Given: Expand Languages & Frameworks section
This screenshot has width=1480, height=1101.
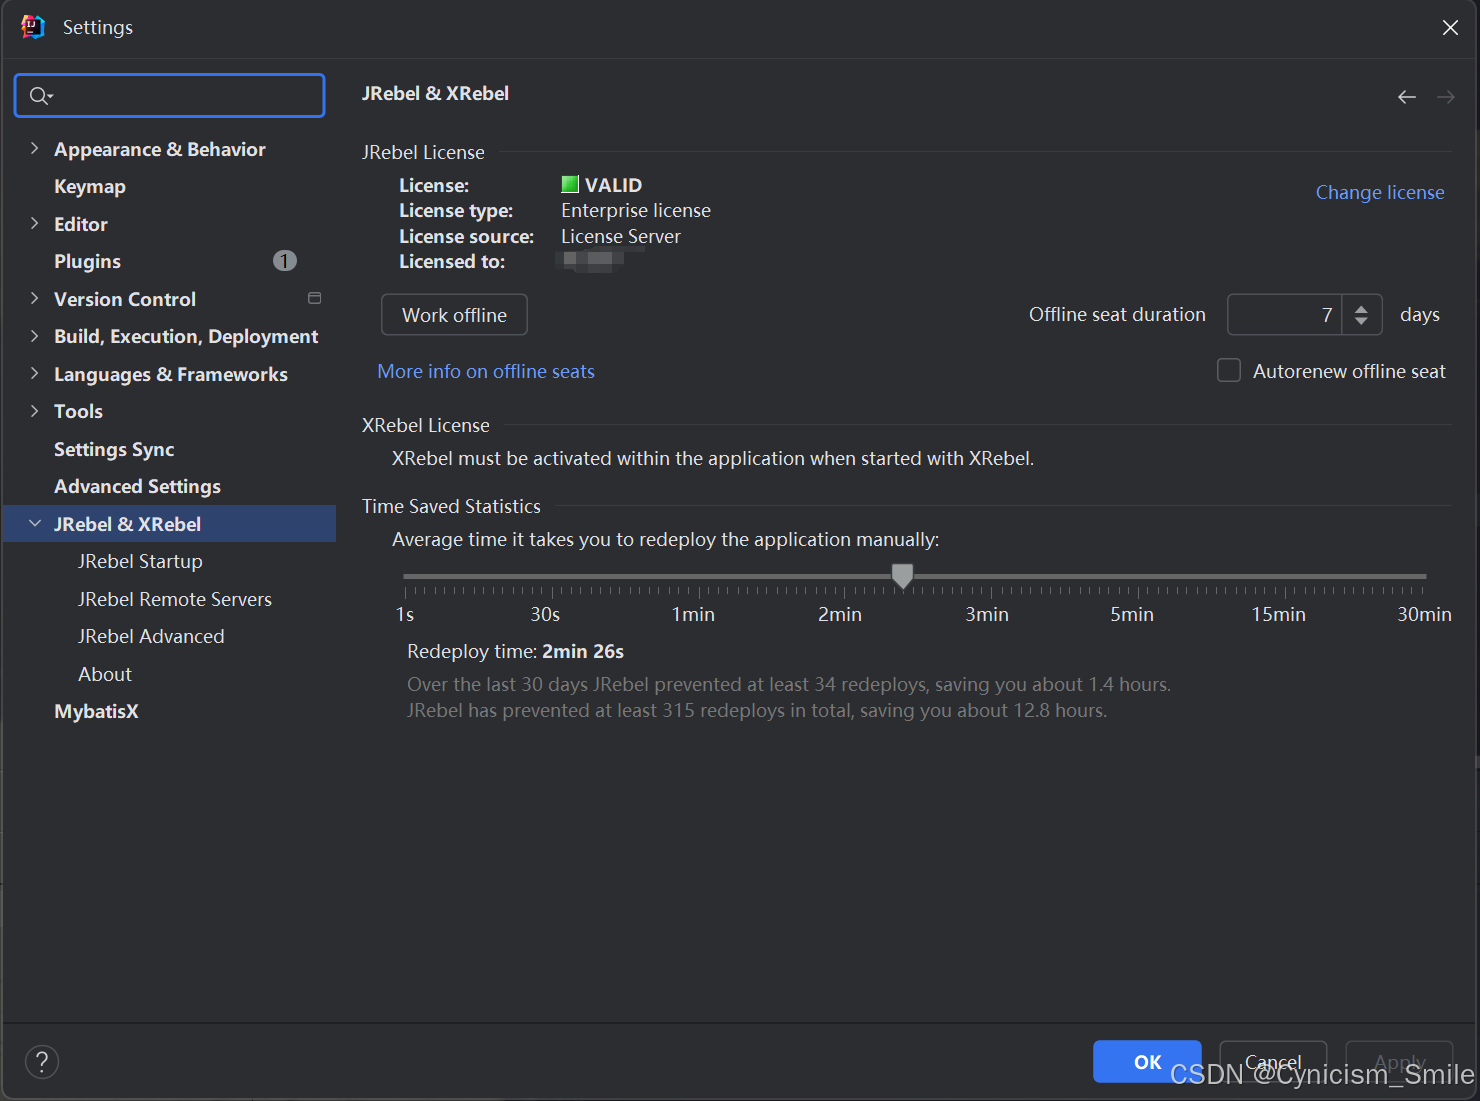Looking at the screenshot, I should [35, 374].
